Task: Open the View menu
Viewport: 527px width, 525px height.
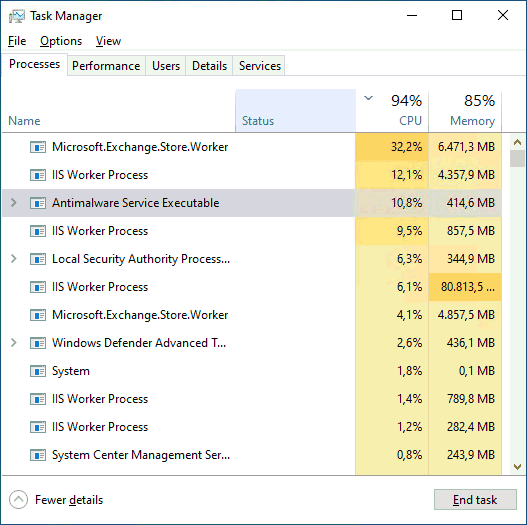Action: (x=108, y=41)
